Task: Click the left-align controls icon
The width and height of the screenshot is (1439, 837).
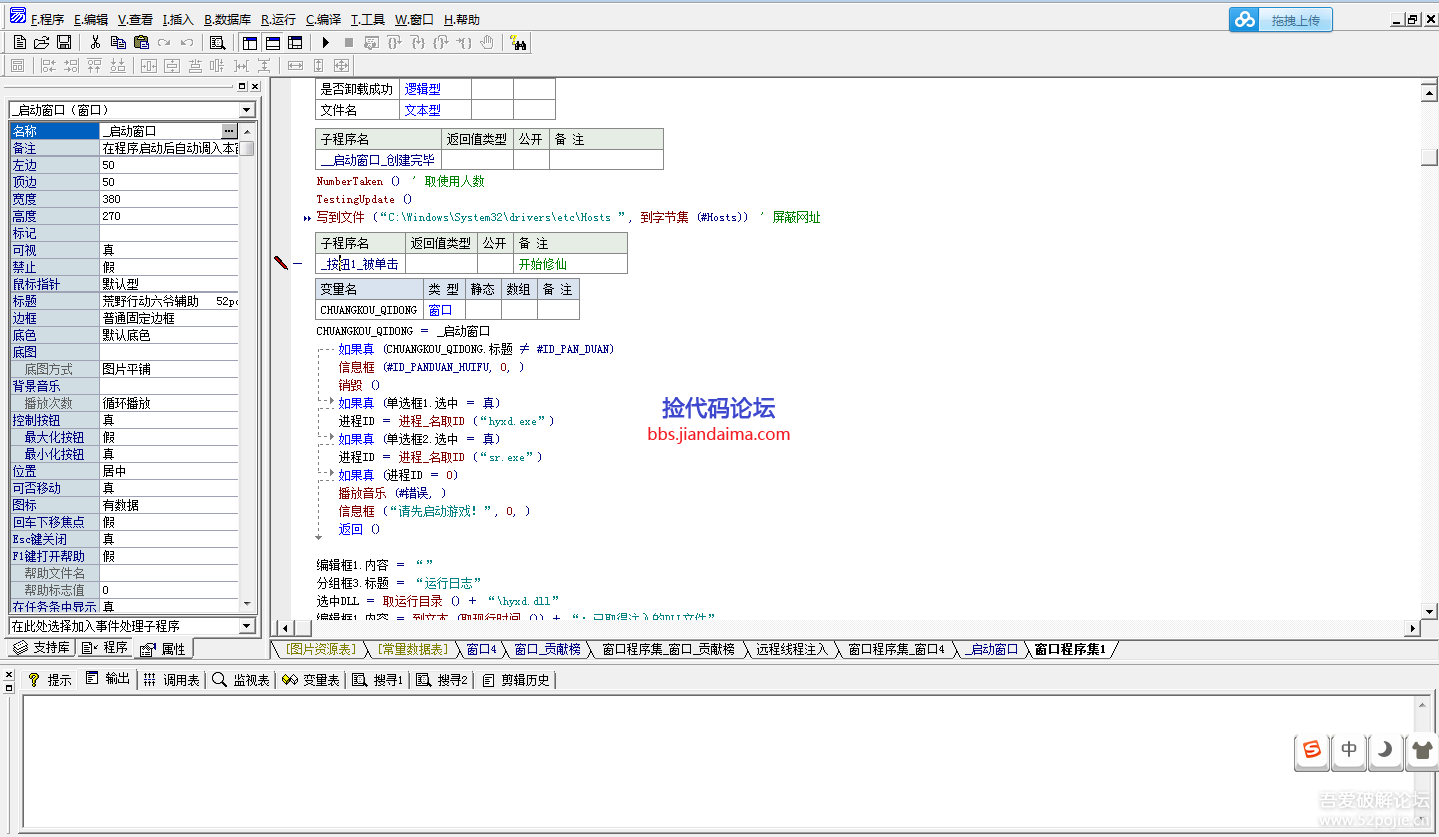Action: click(x=48, y=66)
